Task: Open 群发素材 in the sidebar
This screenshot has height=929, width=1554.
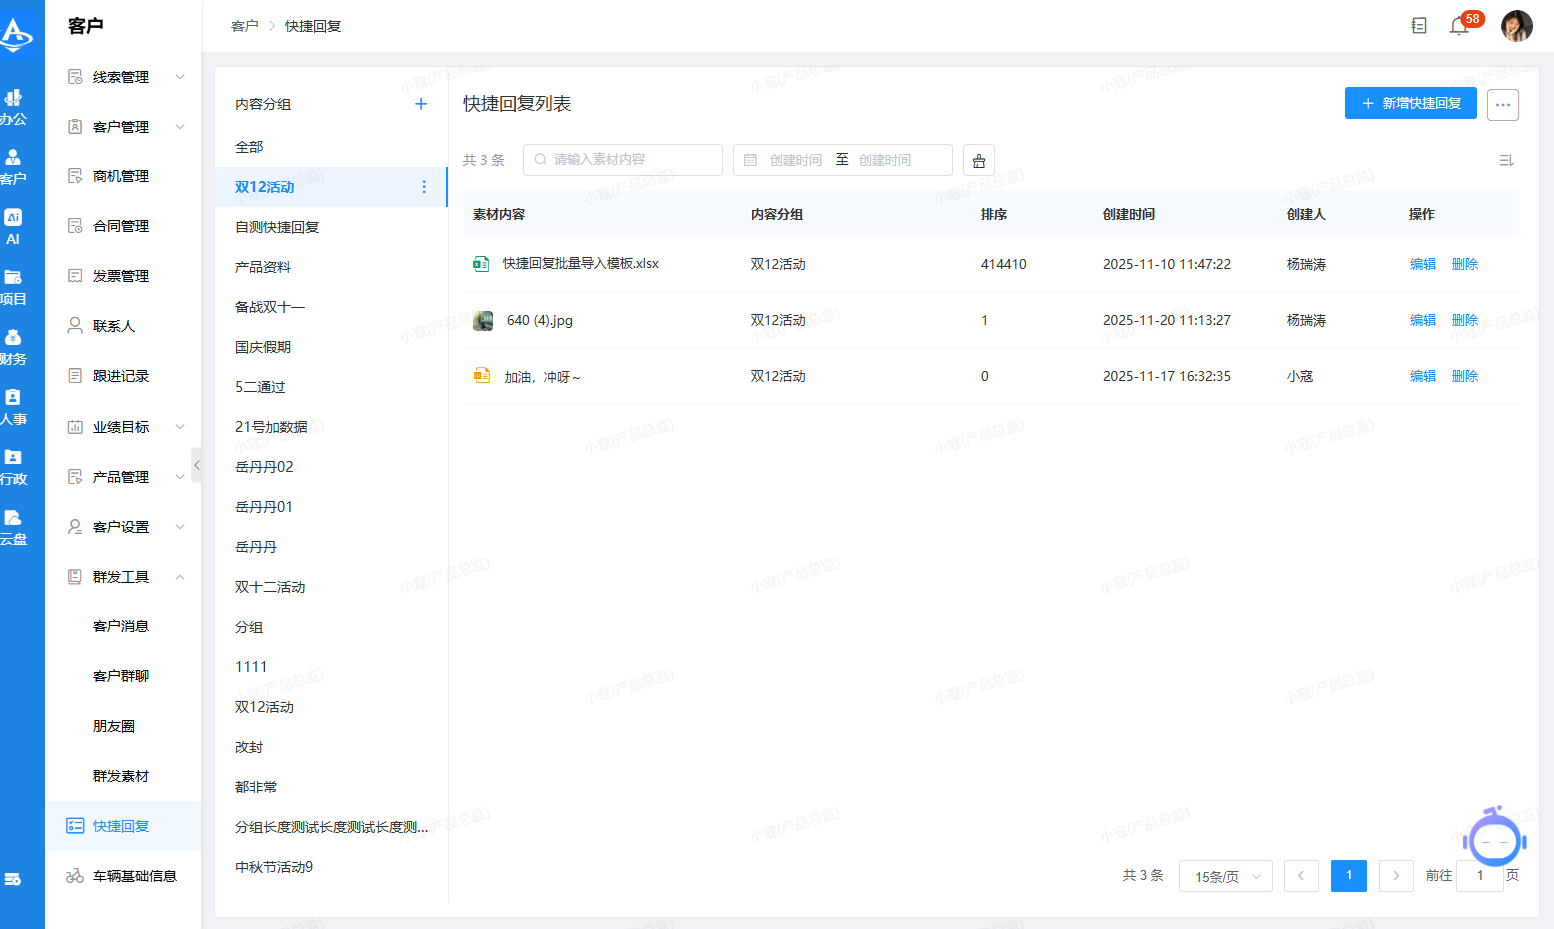Action: tap(121, 776)
